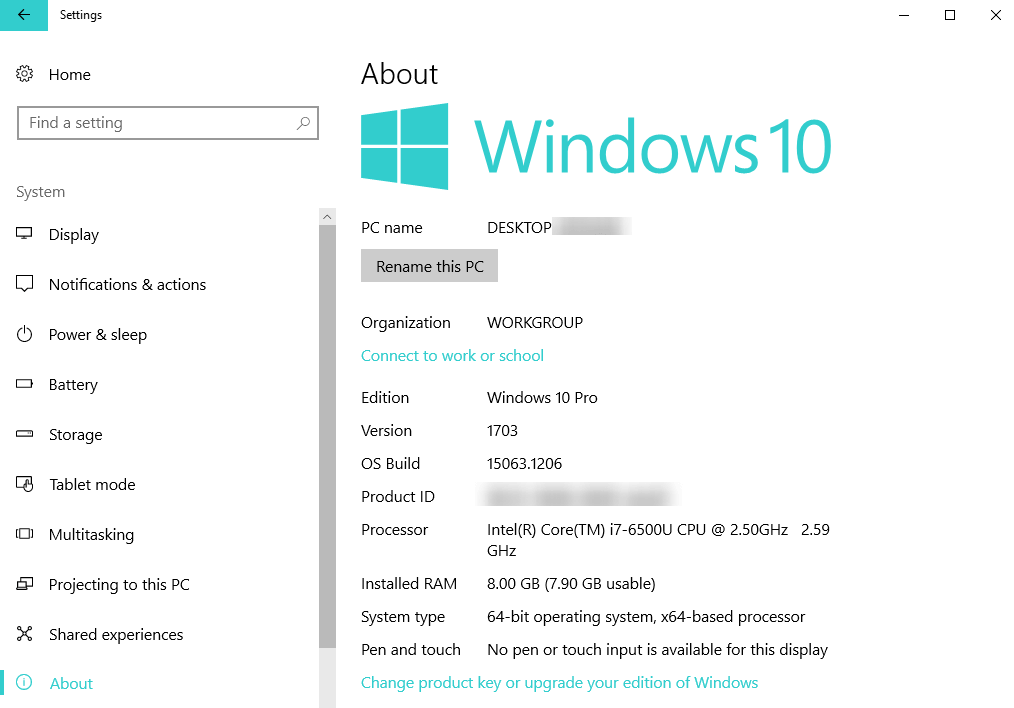Select Battery in the sidebar
Screen dimensions: 1014x708
coord(73,385)
